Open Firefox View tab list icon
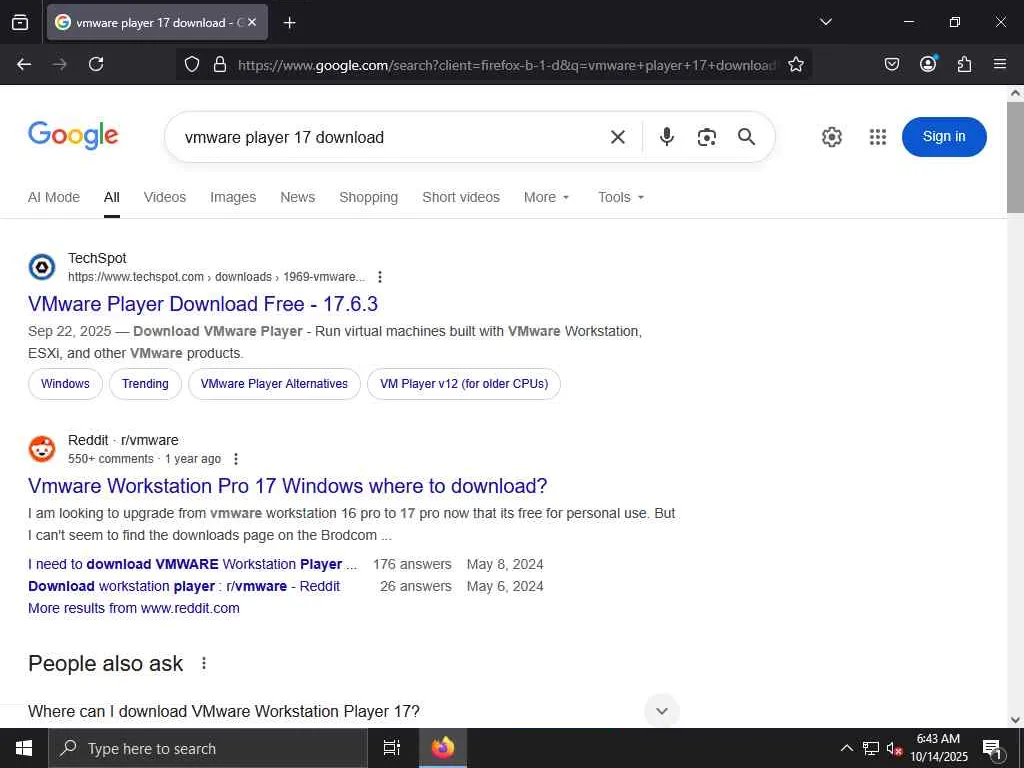This screenshot has width=1024, height=768. click(x=20, y=22)
